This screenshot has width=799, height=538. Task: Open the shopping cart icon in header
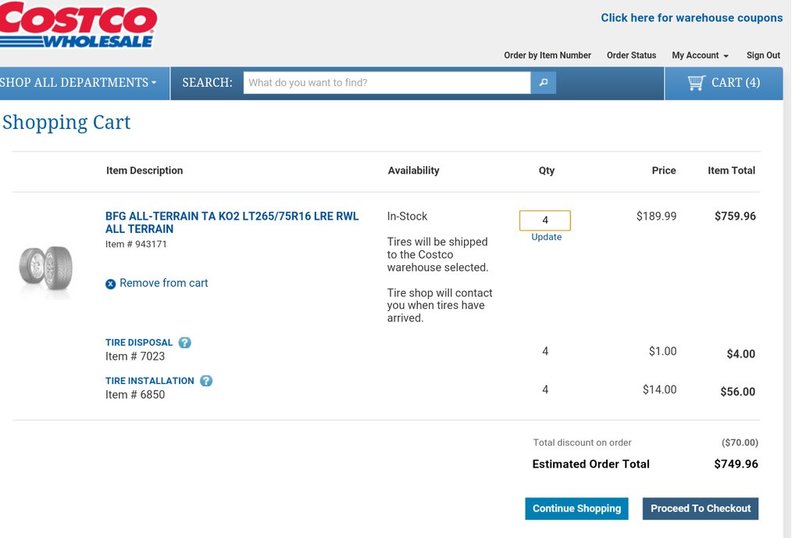pos(696,83)
